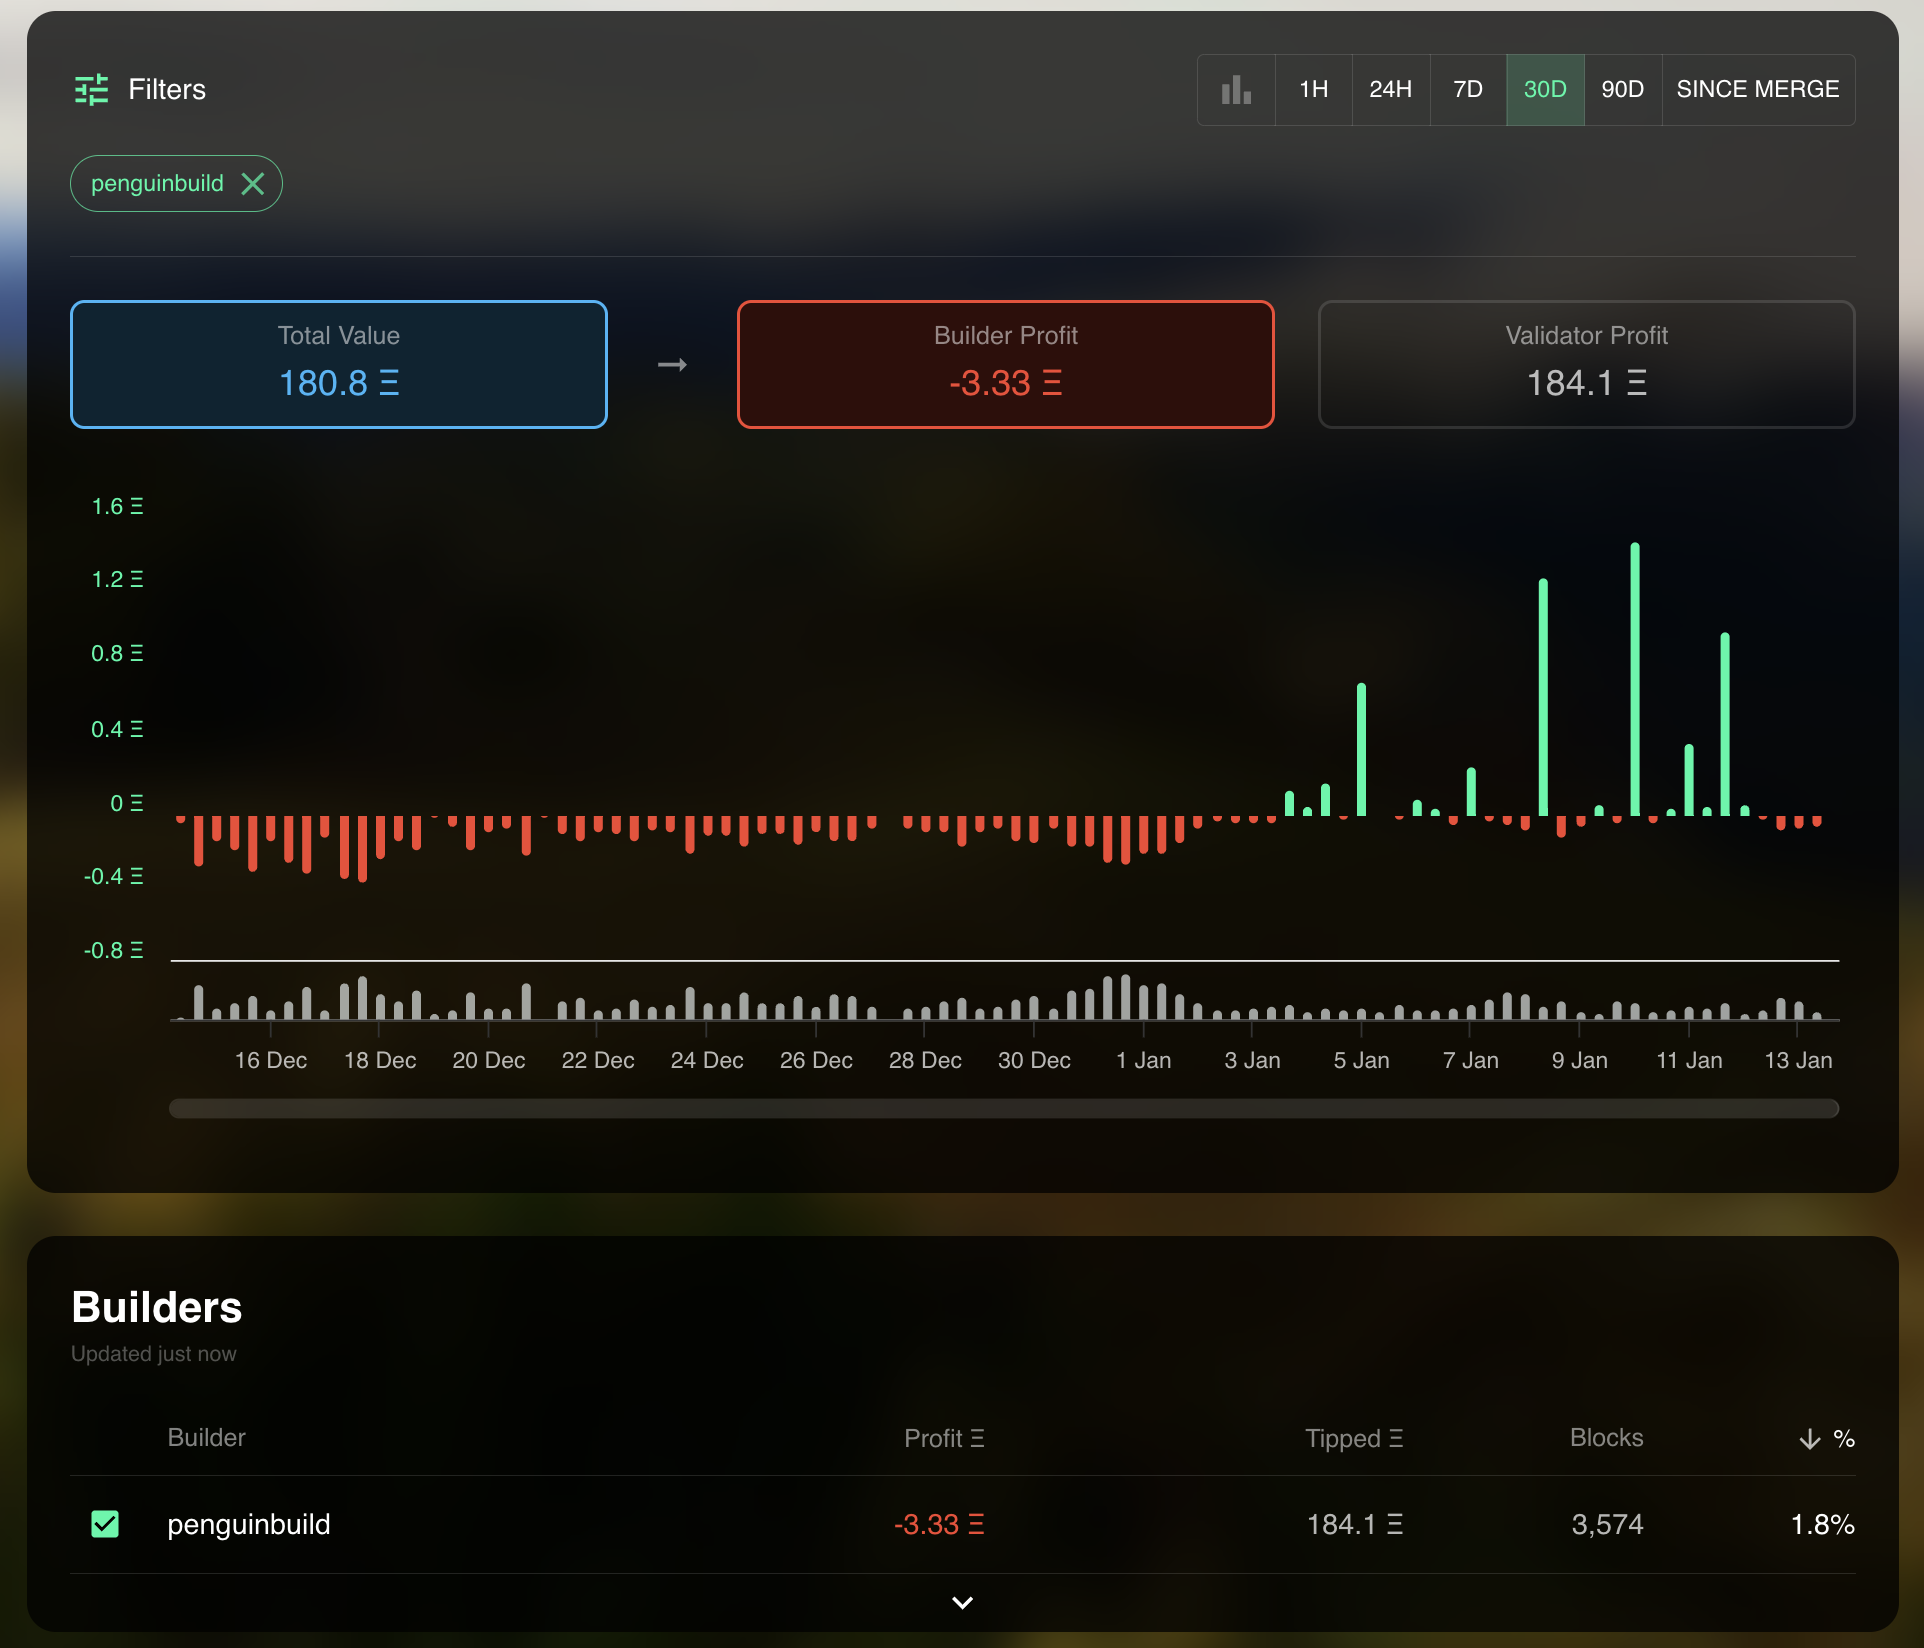Click the chart horizontal range scrollbar
Viewport: 1924px width, 1648px height.
pos(1003,1108)
